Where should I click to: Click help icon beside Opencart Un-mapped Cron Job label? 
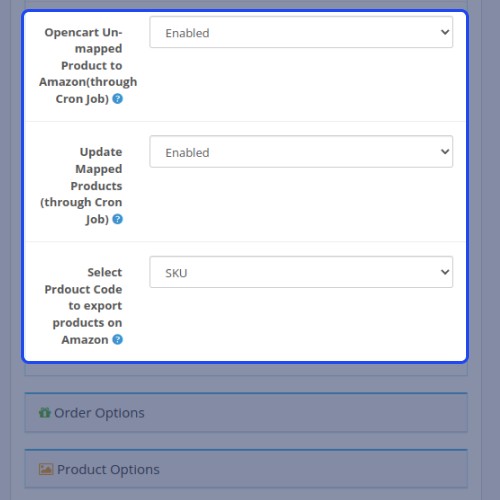117,99
